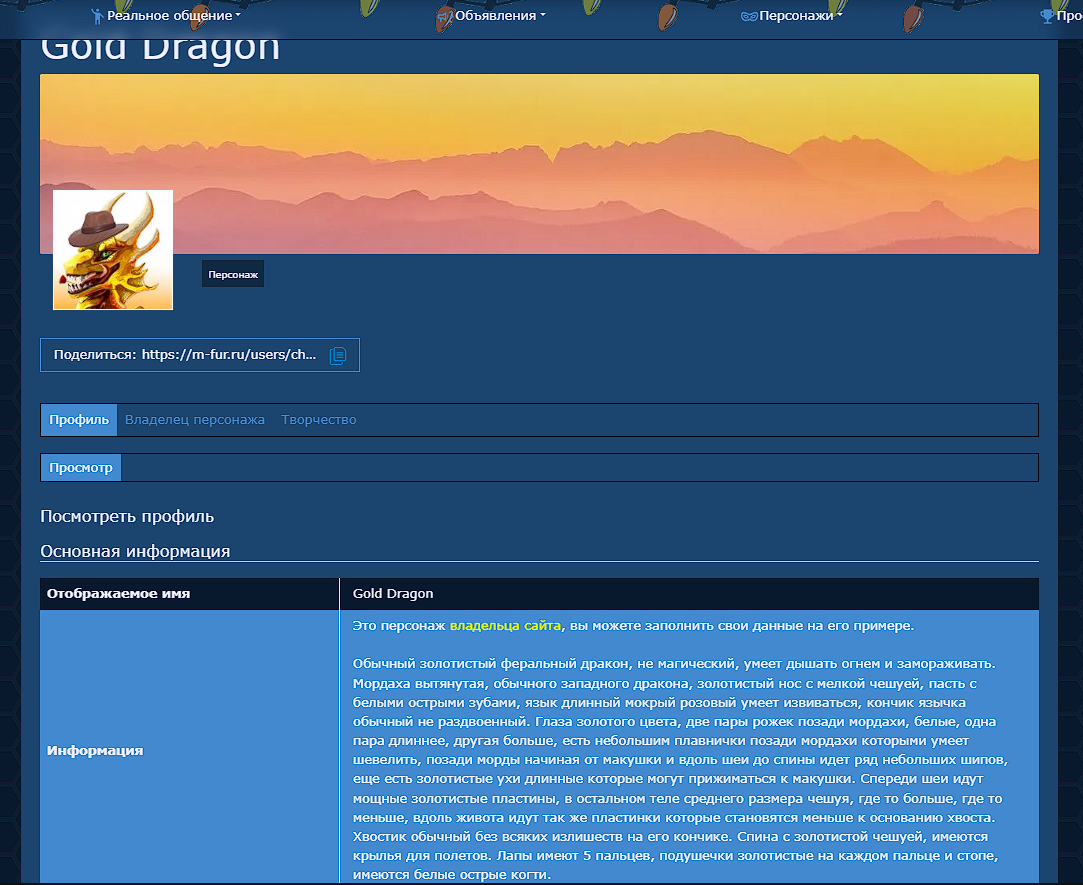Click the mask icon beside Персонажи
Image resolution: width=1083 pixels, height=885 pixels.
click(749, 16)
